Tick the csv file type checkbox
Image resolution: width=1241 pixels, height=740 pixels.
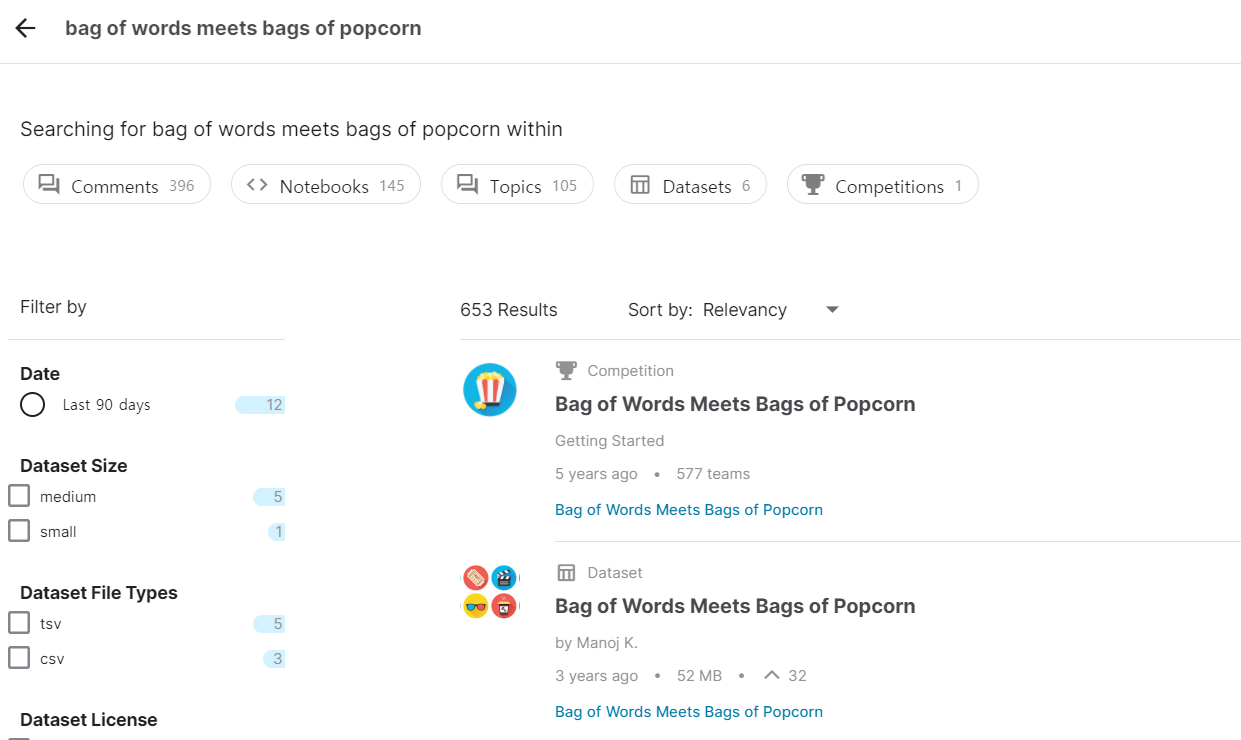point(19,658)
